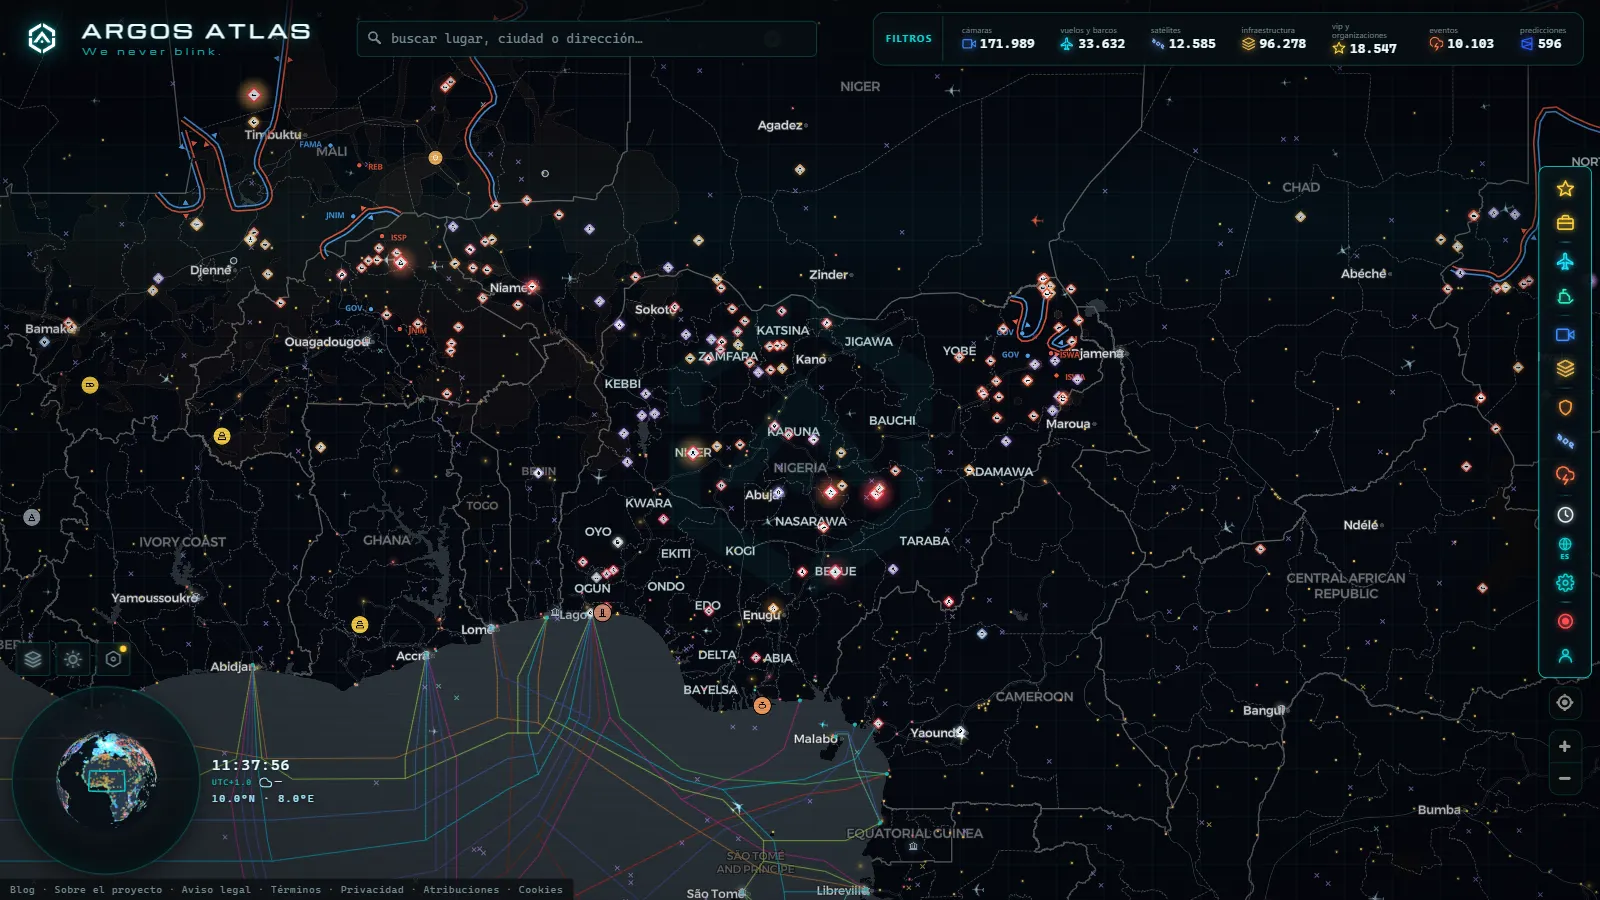Open the Términos footer link
The height and width of the screenshot is (900, 1600).
pos(296,889)
